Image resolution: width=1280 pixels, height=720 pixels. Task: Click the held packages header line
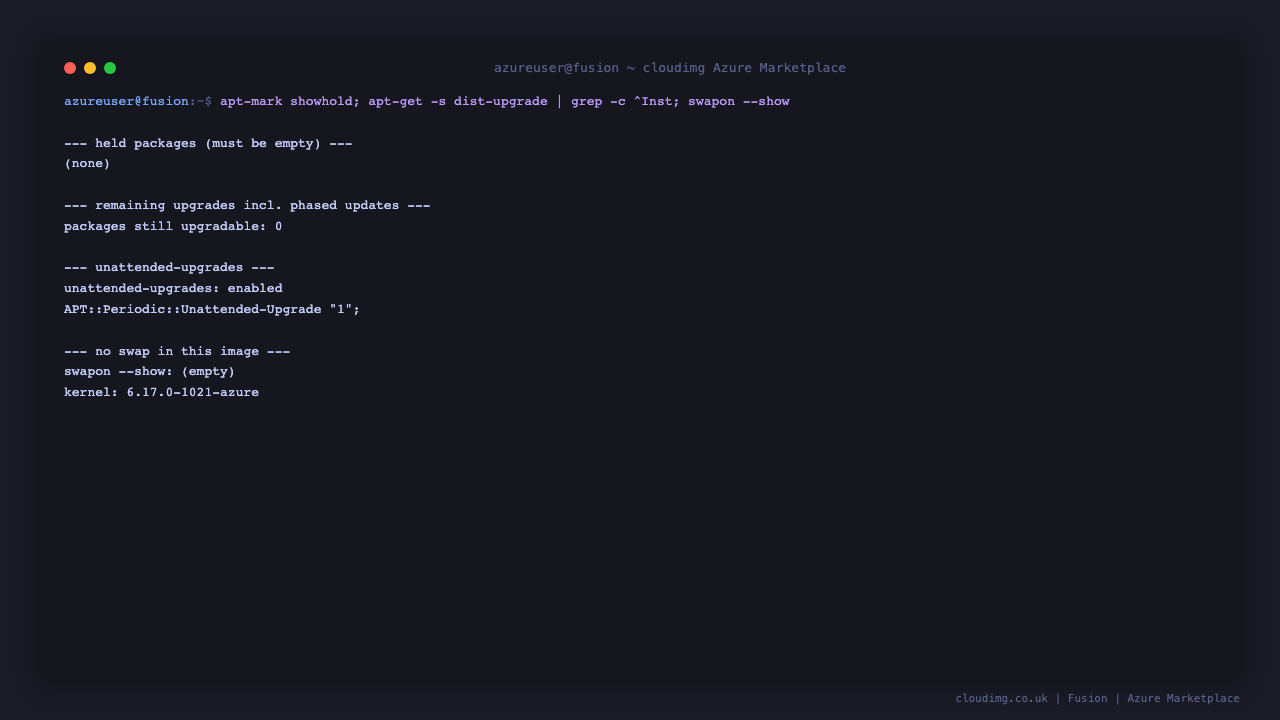point(208,143)
